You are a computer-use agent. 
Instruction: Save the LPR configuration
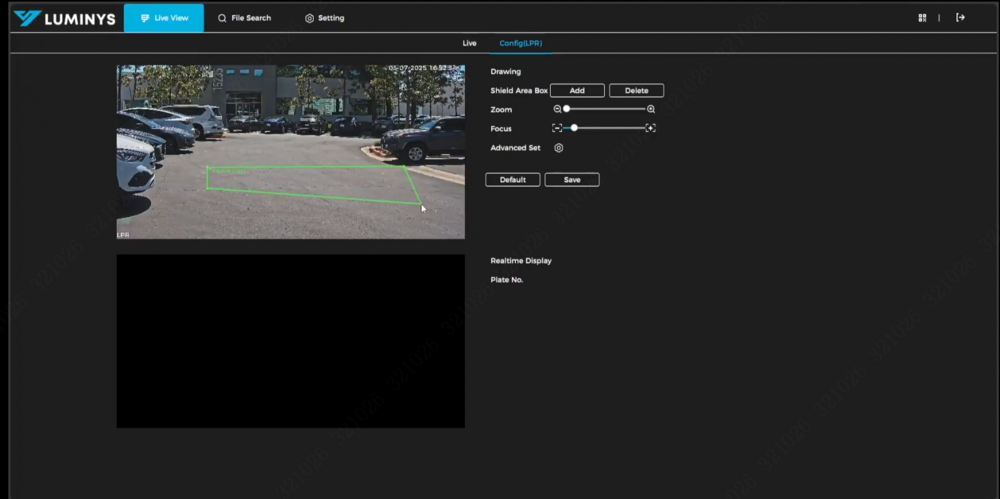click(572, 180)
